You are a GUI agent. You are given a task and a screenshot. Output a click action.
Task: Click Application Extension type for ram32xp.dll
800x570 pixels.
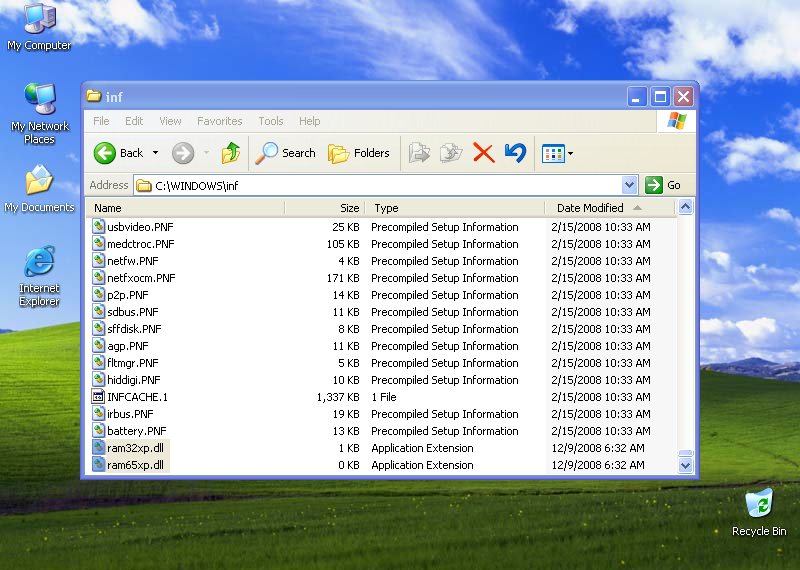pos(422,448)
